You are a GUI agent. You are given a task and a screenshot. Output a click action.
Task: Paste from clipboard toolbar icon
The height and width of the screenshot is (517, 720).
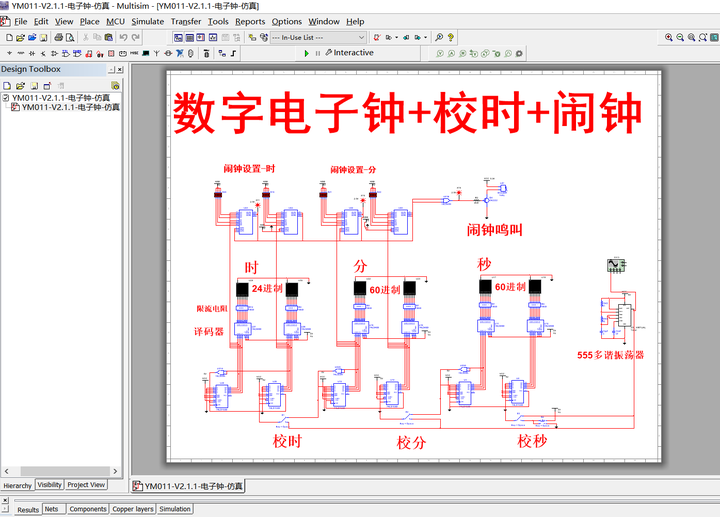tap(109, 38)
